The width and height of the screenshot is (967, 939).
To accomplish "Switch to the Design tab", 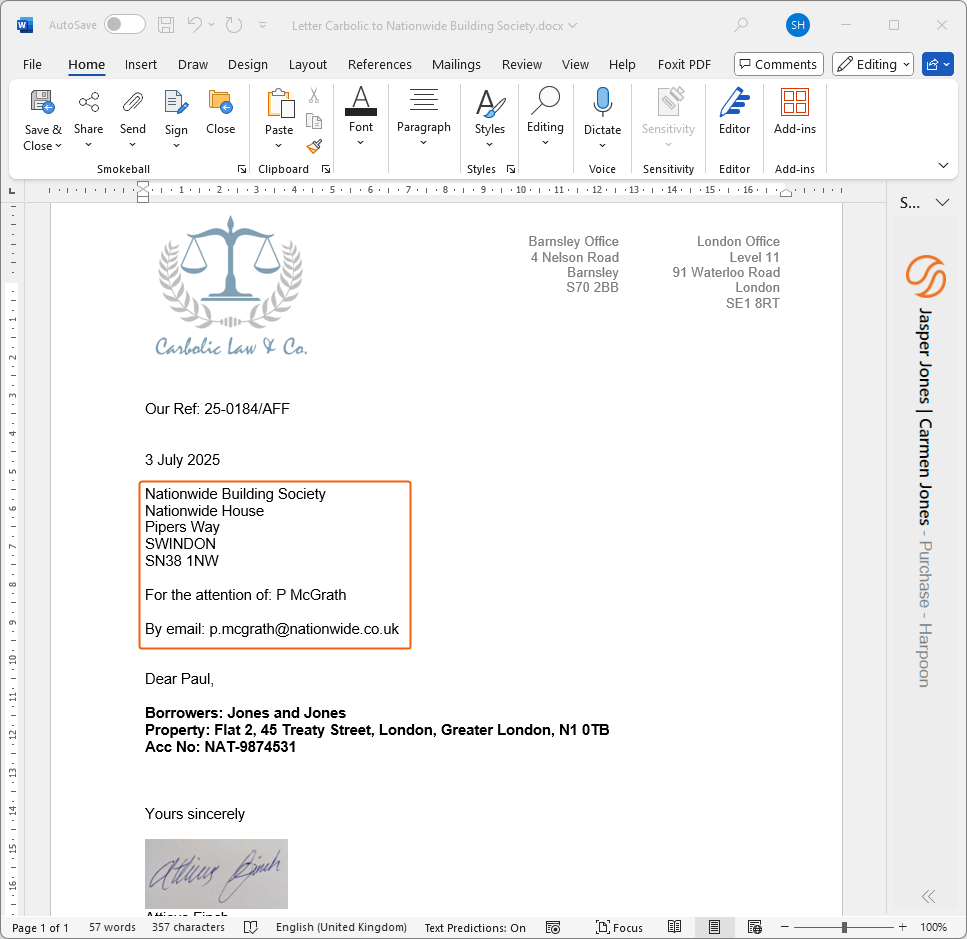I will [248, 65].
